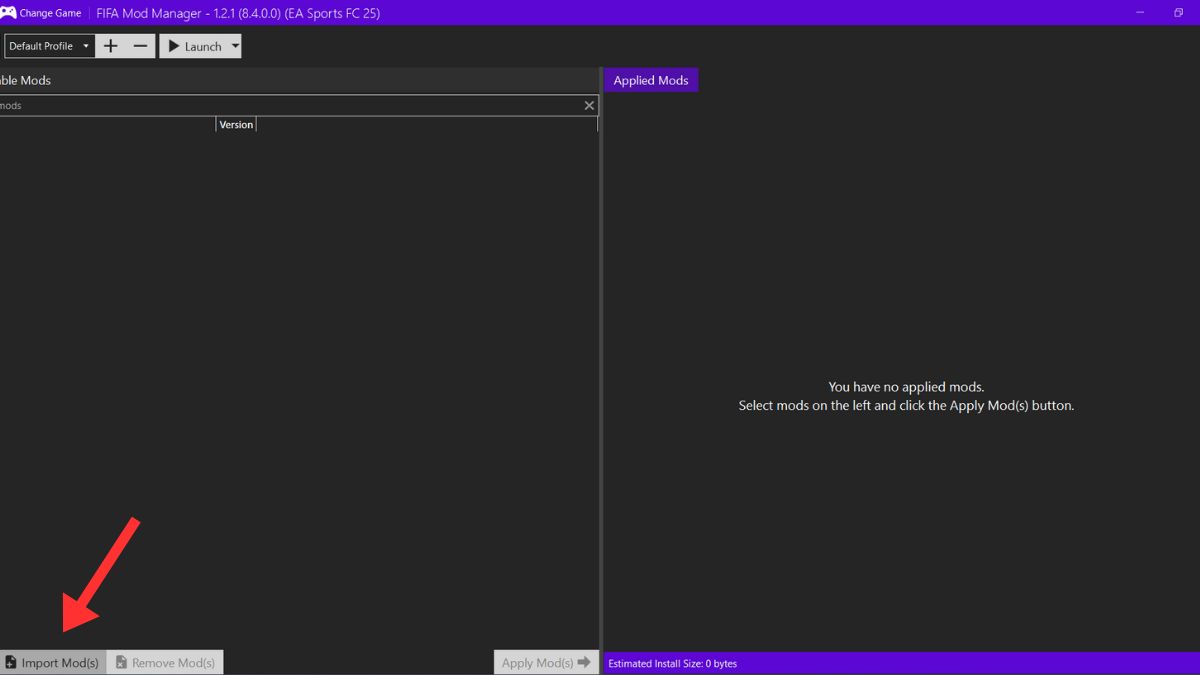This screenshot has width=1200, height=675.
Task: Minimize the FIFA Mod Manager window
Action: (1139, 13)
